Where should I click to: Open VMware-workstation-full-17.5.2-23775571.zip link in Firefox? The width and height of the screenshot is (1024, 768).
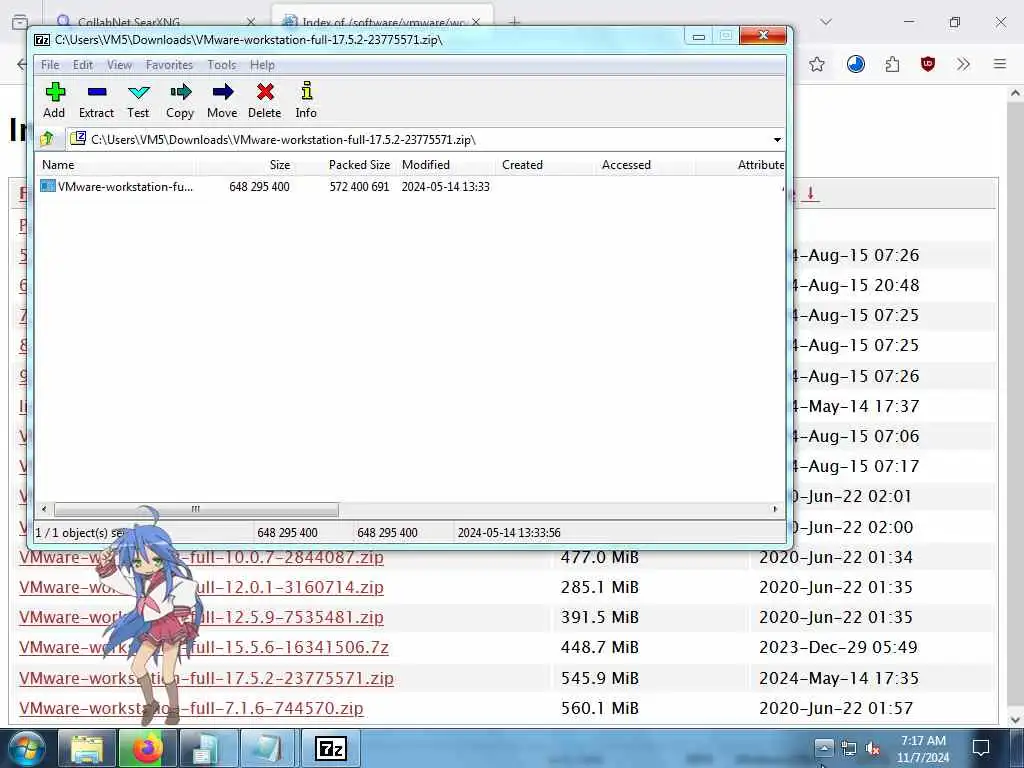coord(206,678)
